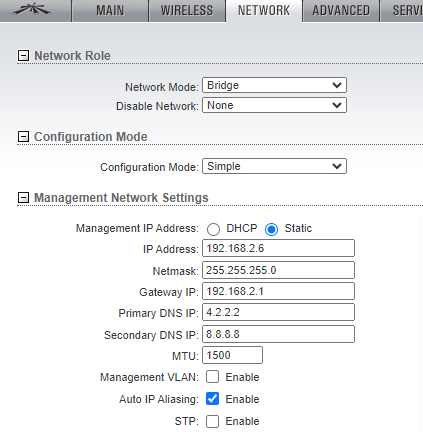Click the IP Address input field

pyautogui.click(x=278, y=248)
